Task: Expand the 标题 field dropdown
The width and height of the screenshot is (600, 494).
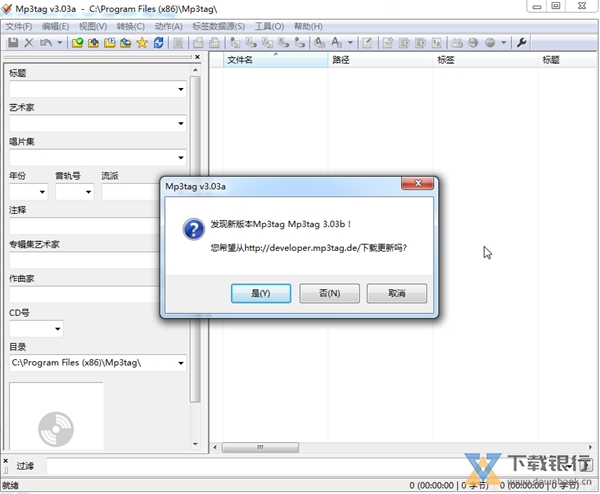Action: pos(181,90)
